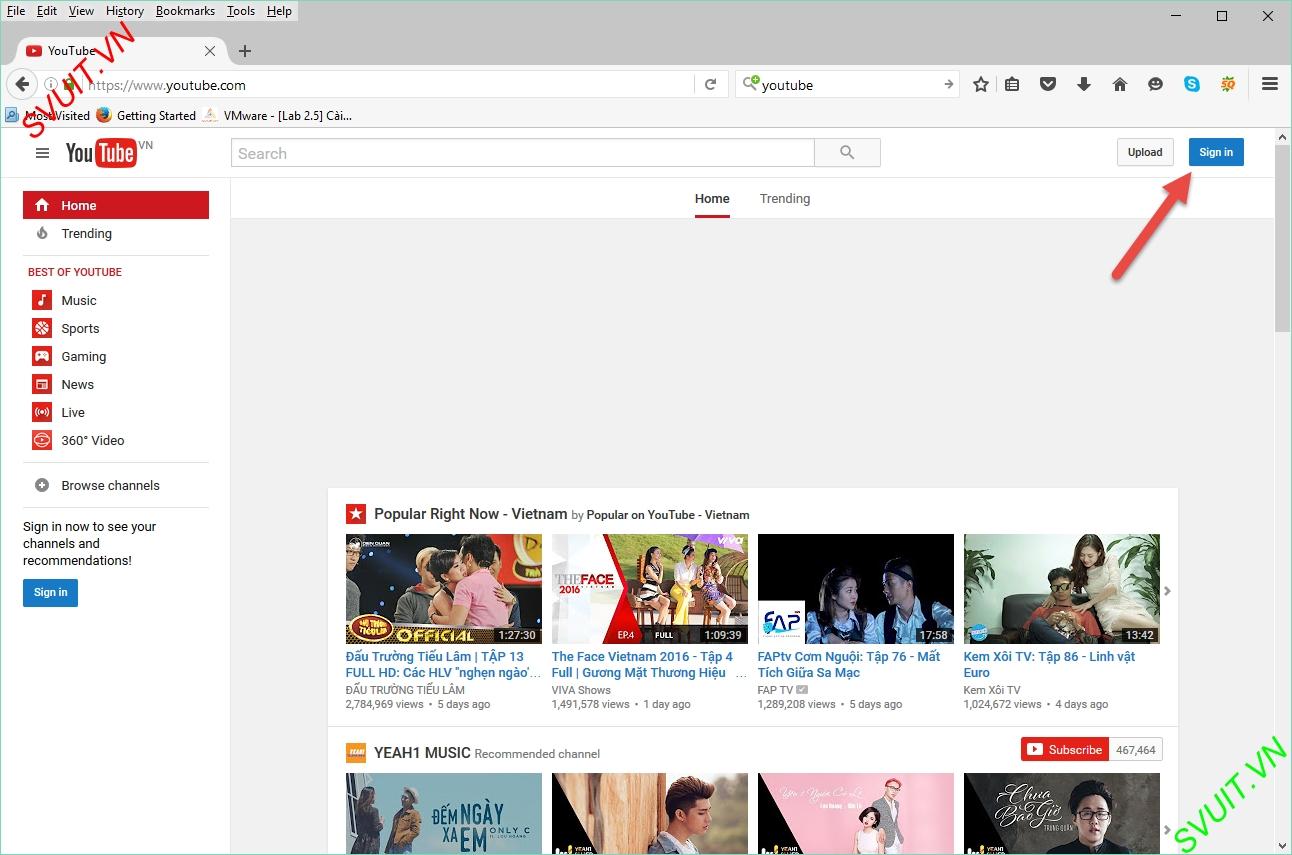Close the YouTube tab
The image size is (1292, 855).
[x=210, y=51]
